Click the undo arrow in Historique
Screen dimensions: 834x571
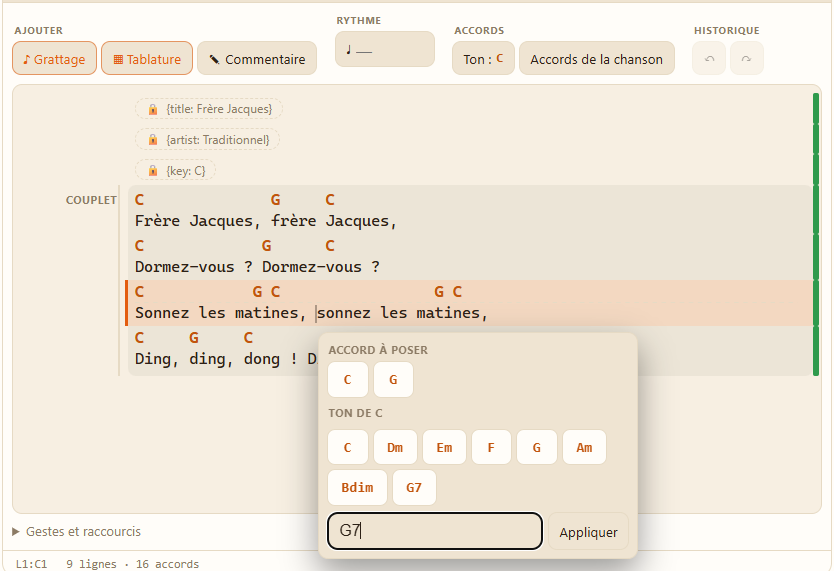click(709, 58)
